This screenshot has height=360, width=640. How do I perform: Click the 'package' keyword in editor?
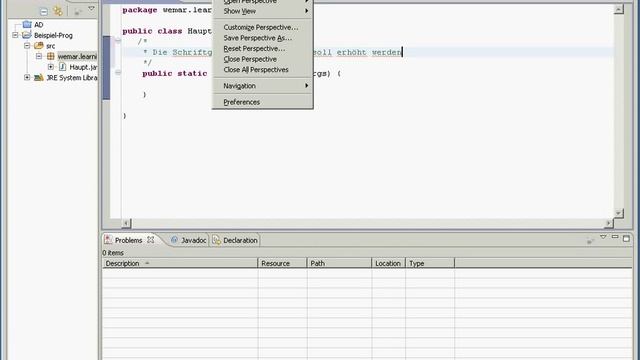pyautogui.click(x=140, y=10)
